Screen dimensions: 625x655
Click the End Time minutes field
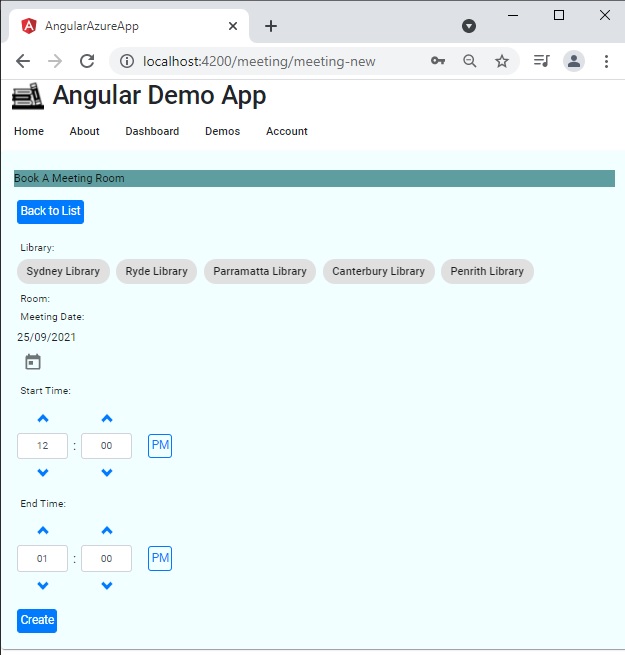tap(107, 559)
